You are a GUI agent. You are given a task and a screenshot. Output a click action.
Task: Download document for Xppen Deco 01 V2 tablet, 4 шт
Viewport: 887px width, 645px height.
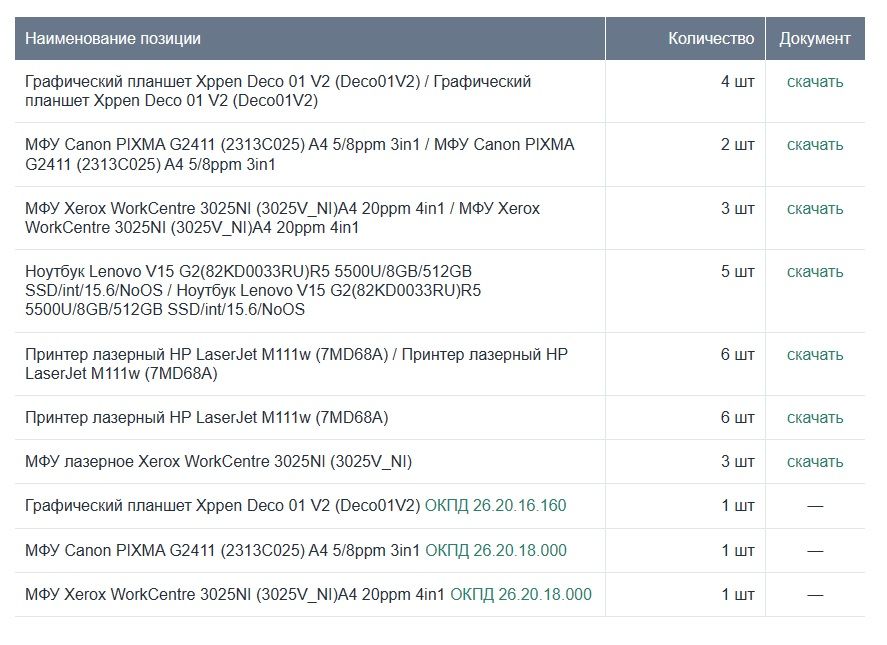click(x=814, y=82)
